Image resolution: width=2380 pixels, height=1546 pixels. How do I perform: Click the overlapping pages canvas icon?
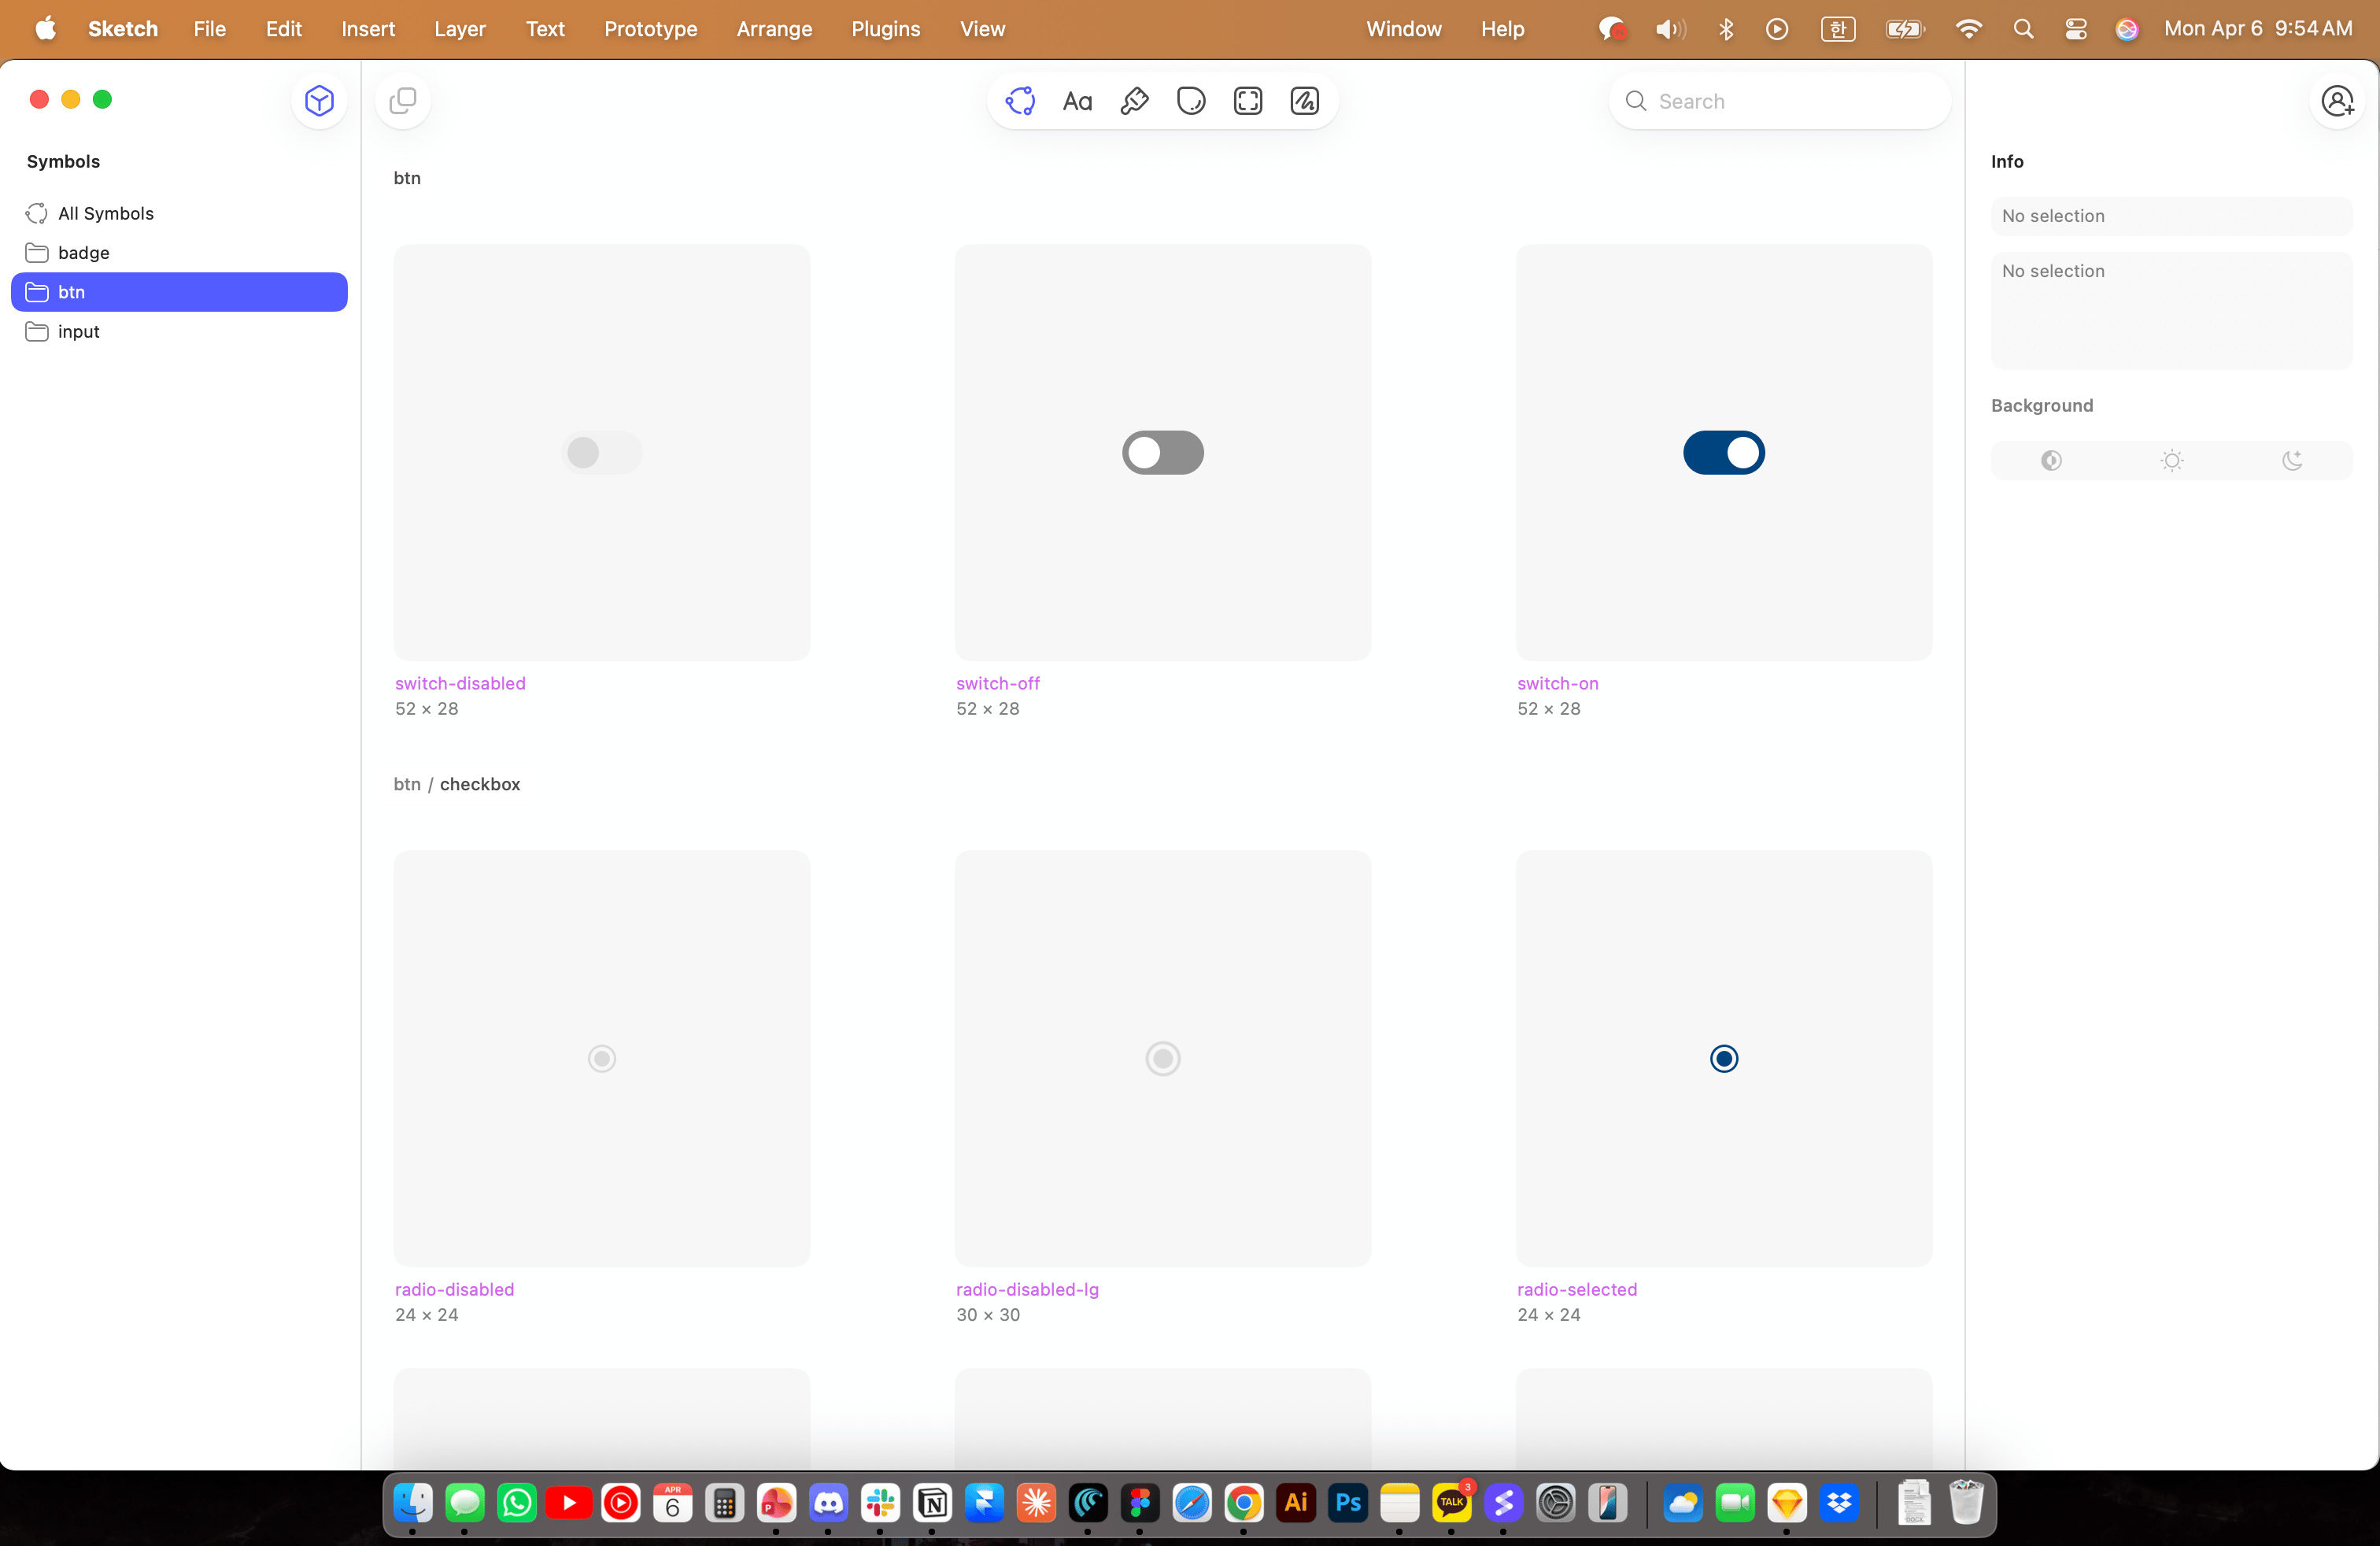click(403, 101)
